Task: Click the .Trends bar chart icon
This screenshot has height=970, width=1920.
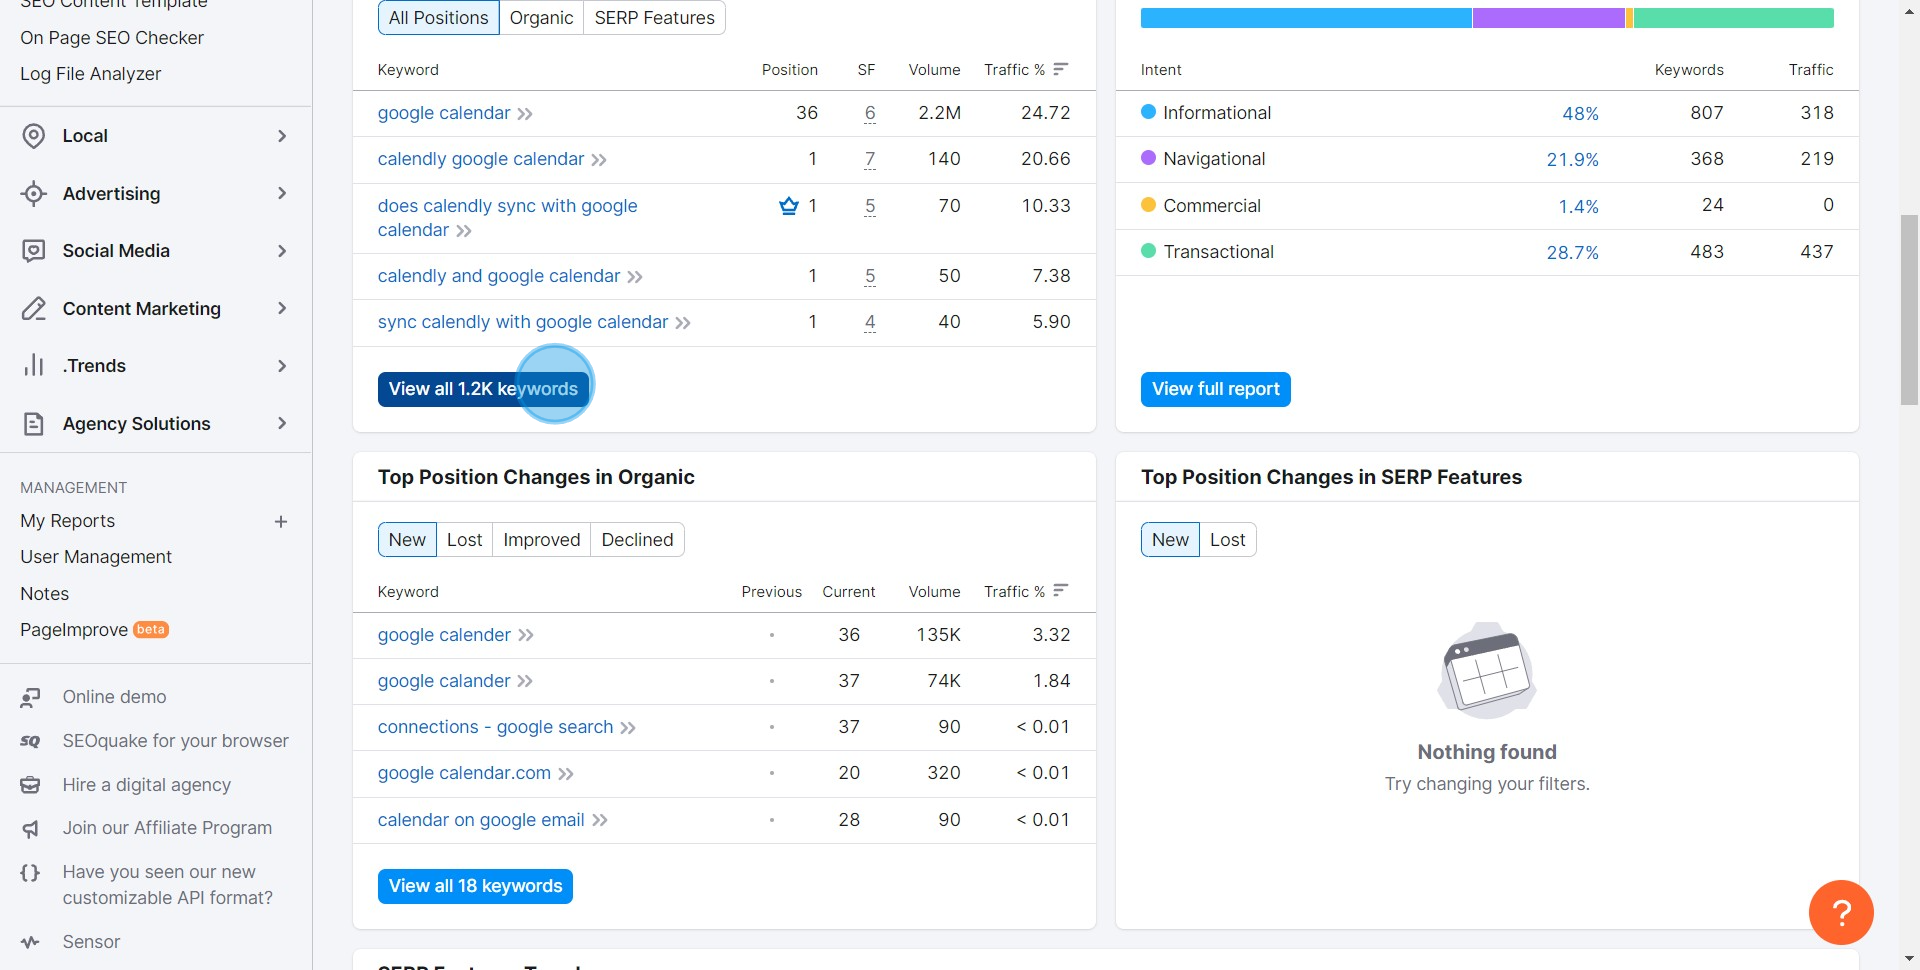Action: [34, 366]
